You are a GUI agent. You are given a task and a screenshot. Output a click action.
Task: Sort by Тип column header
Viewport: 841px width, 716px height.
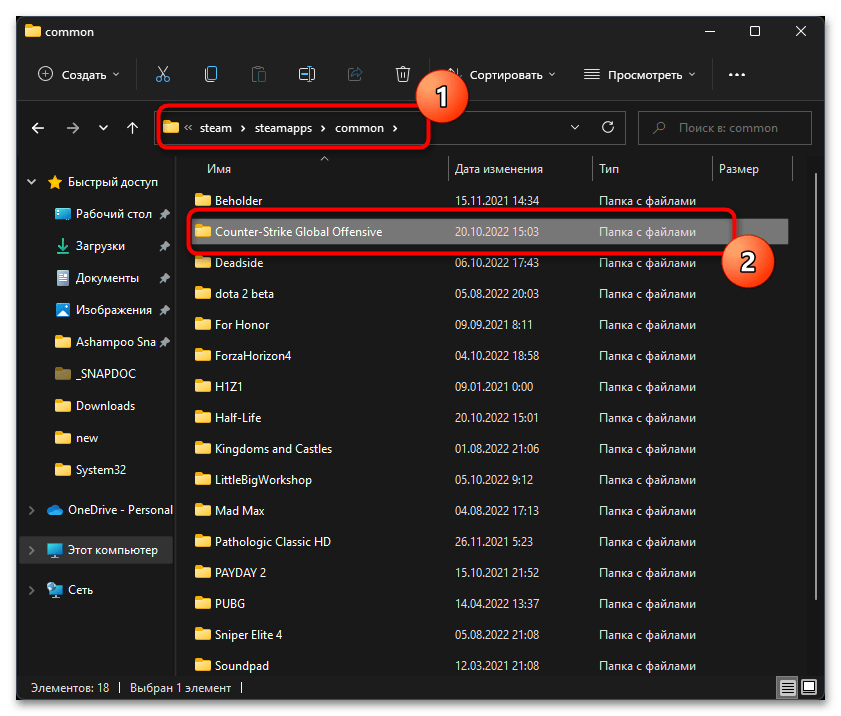[x=609, y=169]
